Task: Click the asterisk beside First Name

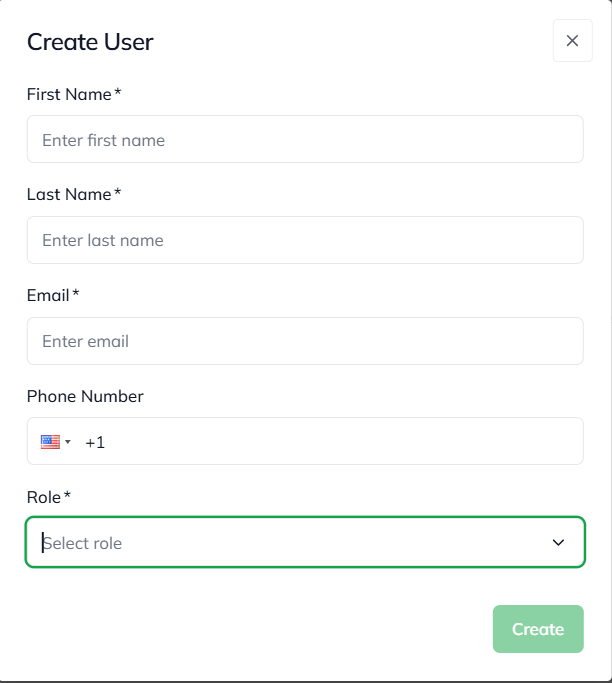Action: click(118, 93)
